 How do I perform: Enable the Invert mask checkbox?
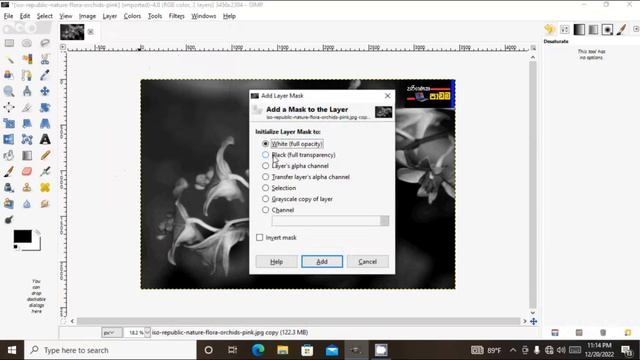click(260, 238)
